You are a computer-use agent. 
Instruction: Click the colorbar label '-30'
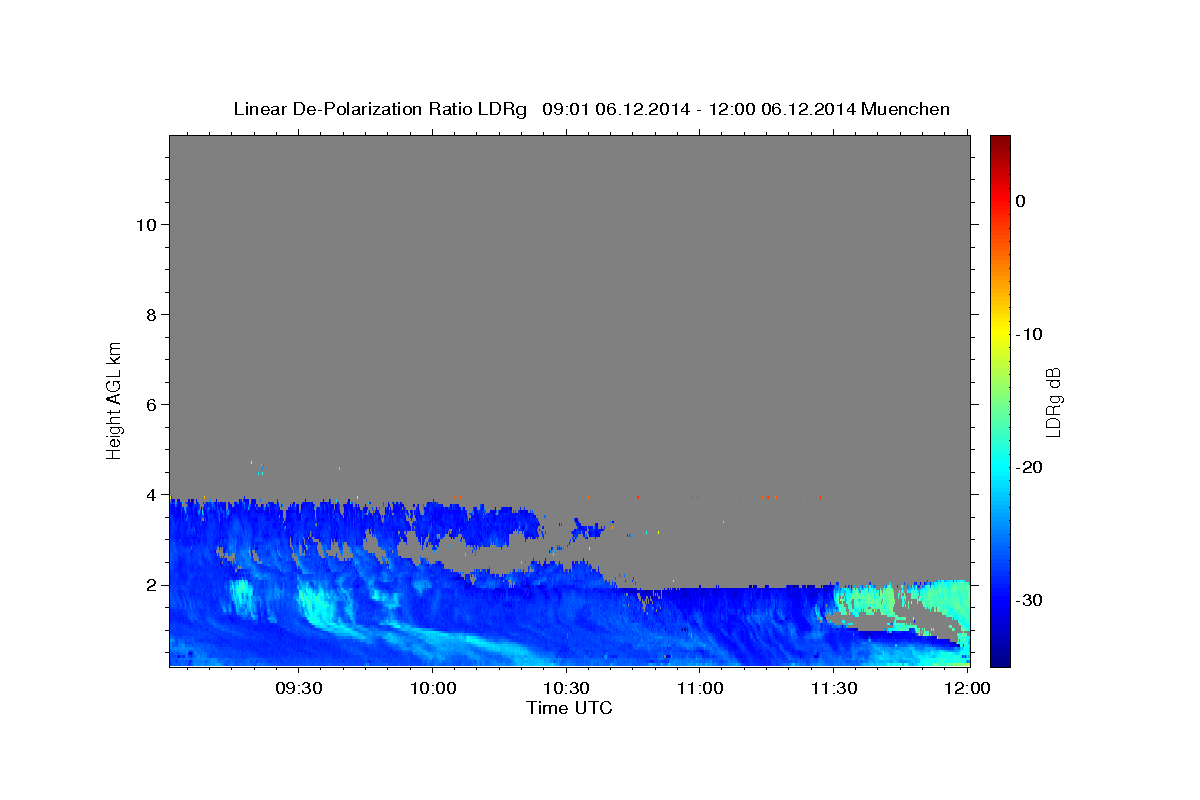(1029, 600)
